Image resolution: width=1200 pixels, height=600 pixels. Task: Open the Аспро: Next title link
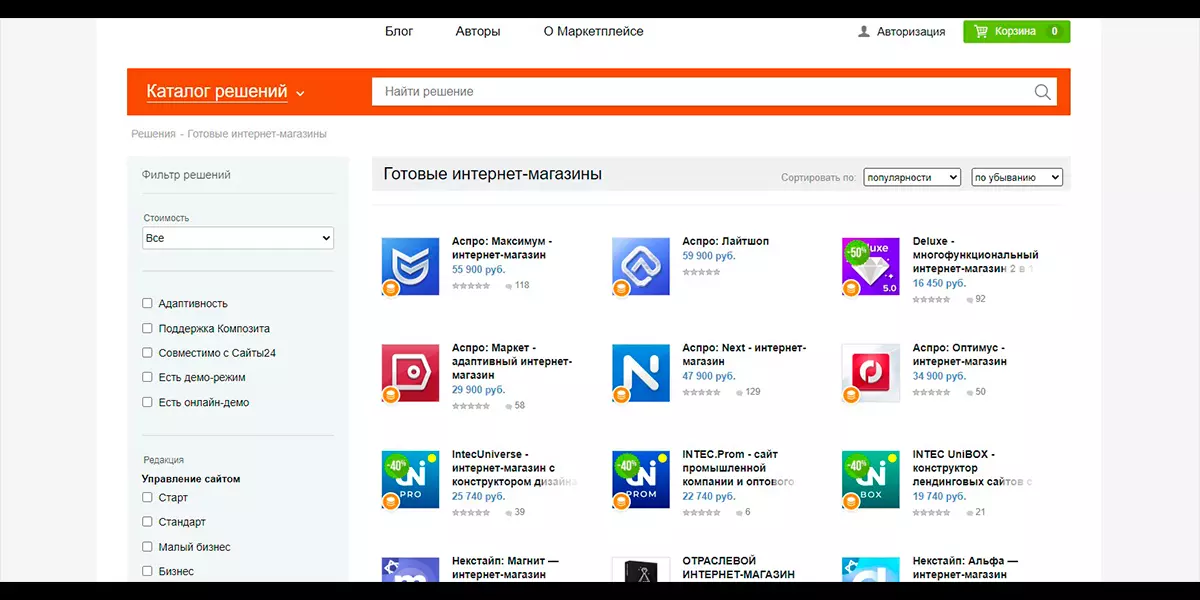[744, 355]
